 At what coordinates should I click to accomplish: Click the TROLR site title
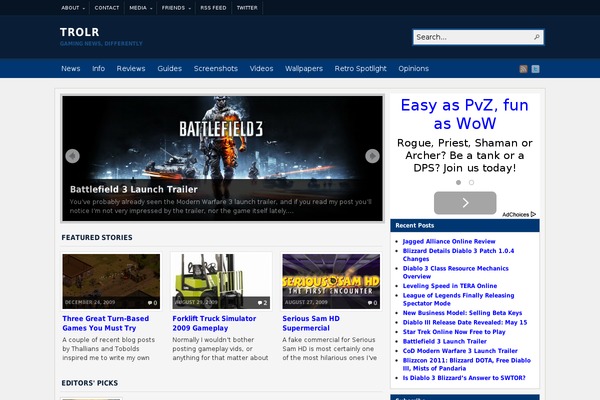point(80,32)
